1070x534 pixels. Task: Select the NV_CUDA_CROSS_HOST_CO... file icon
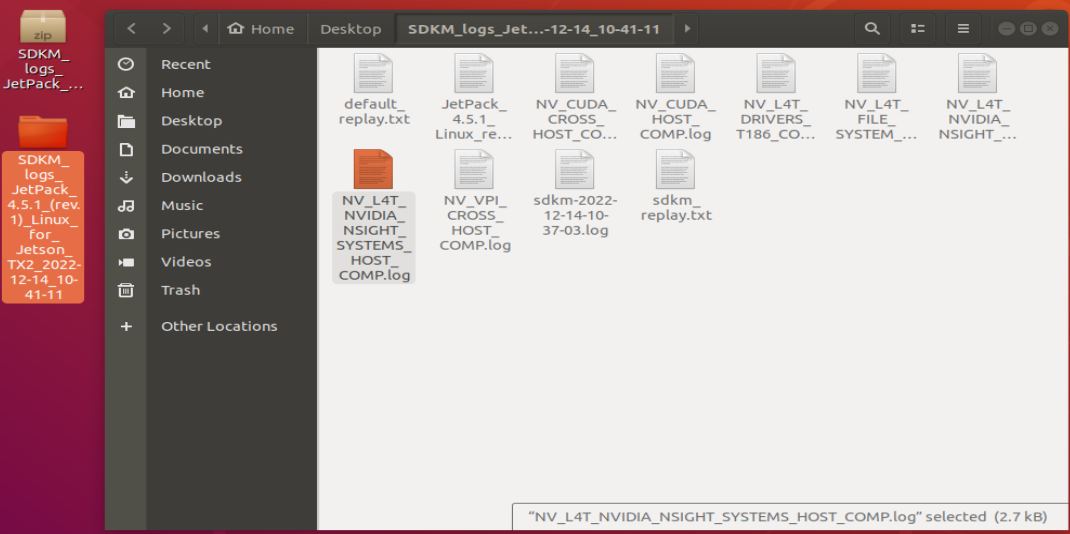(575, 73)
